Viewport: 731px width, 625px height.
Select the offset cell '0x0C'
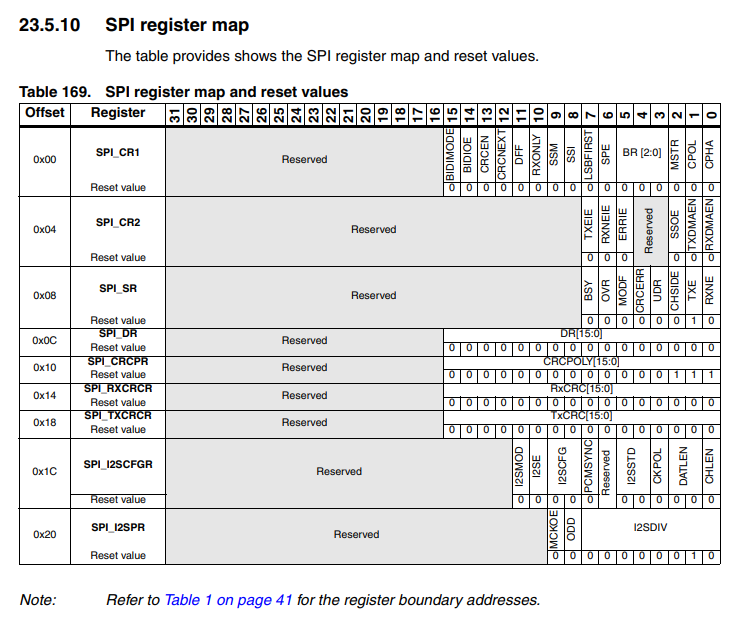[45, 340]
